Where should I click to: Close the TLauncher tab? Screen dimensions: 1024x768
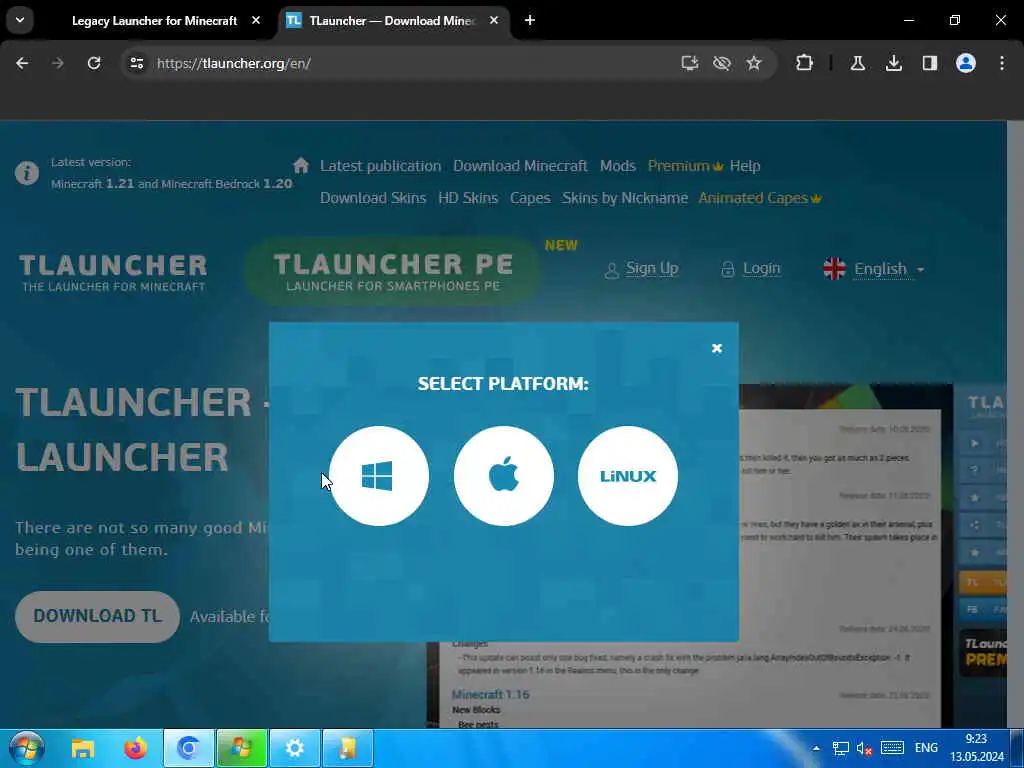[494, 20]
